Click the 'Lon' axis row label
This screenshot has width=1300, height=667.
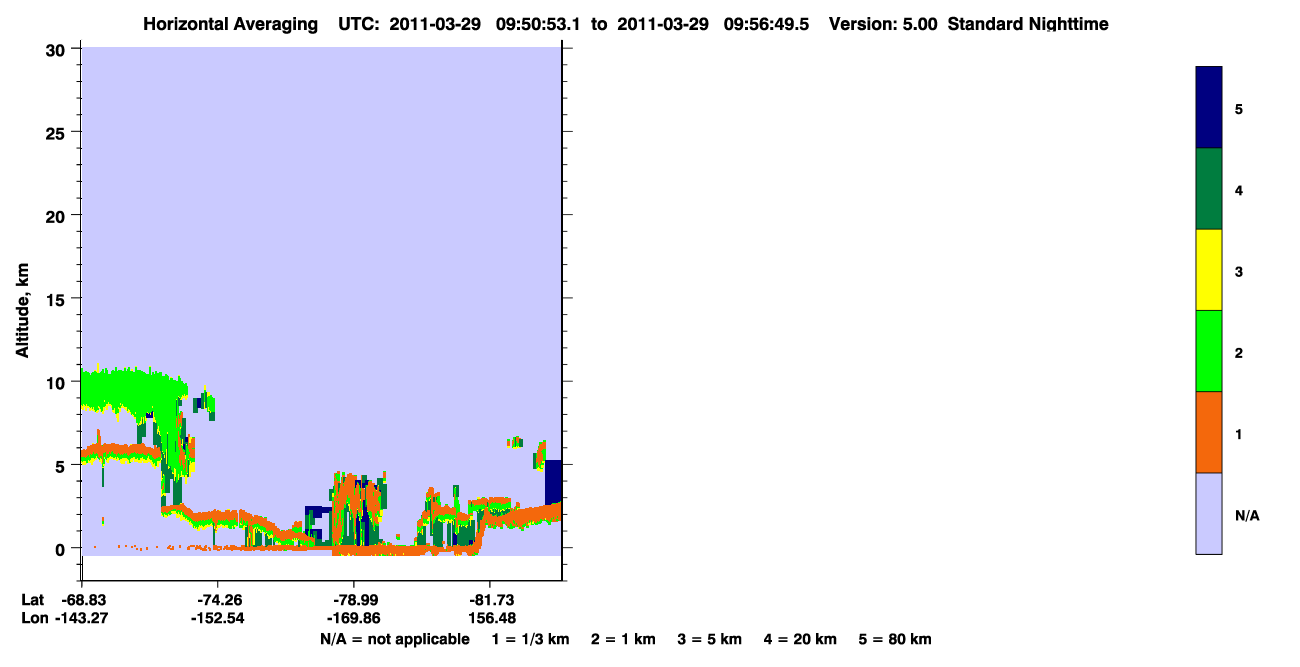33,618
